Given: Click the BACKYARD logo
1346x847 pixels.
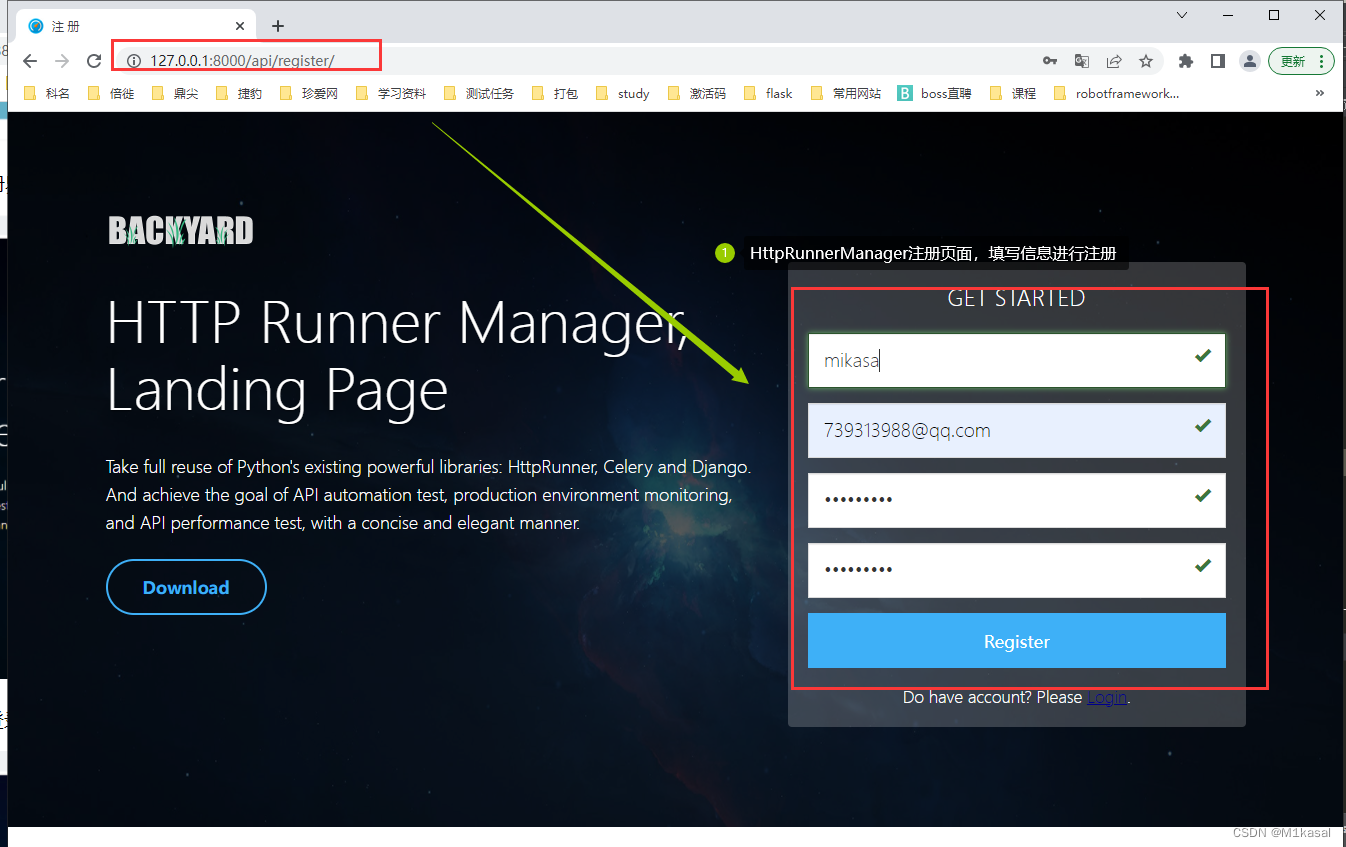Looking at the screenshot, I should point(181,231).
